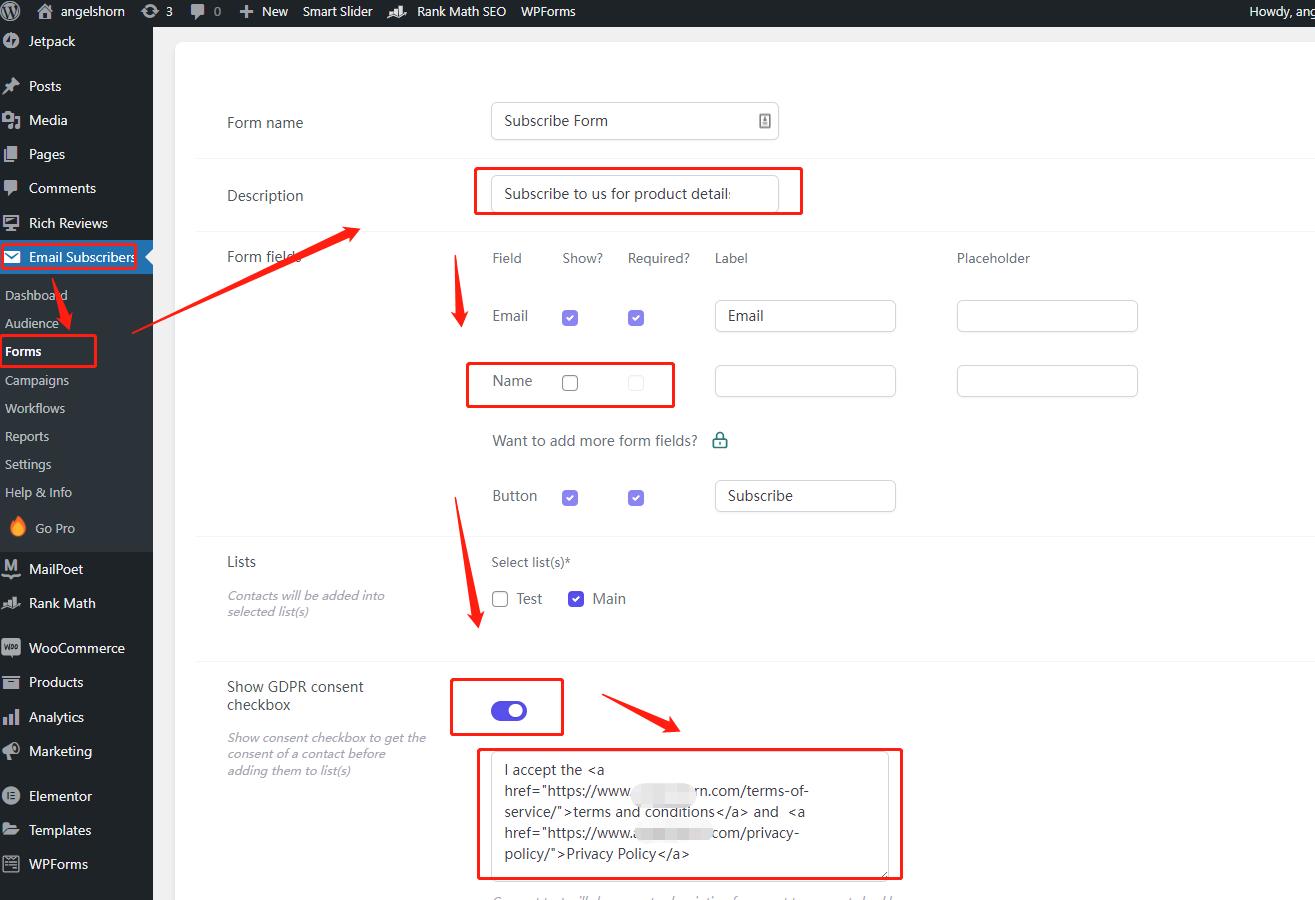
Task: Uncheck the Button Show checkbox
Action: 570,497
